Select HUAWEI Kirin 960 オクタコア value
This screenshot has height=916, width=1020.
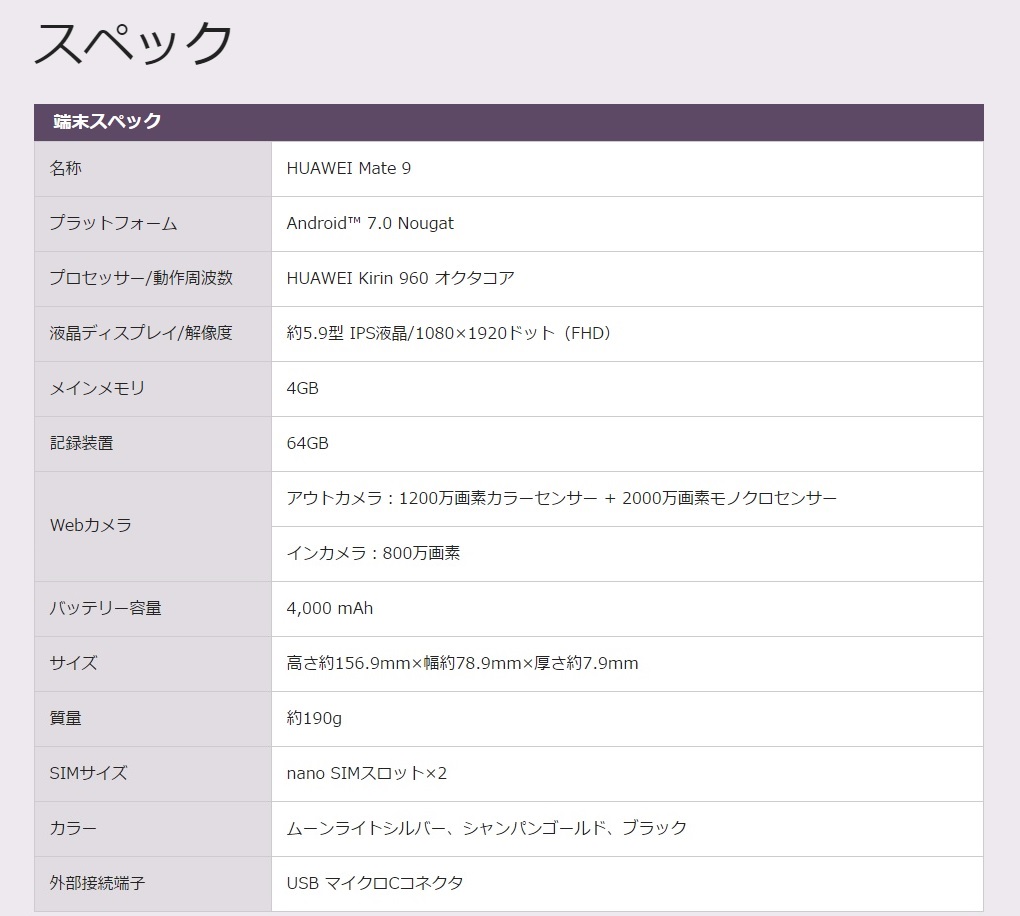point(401,278)
